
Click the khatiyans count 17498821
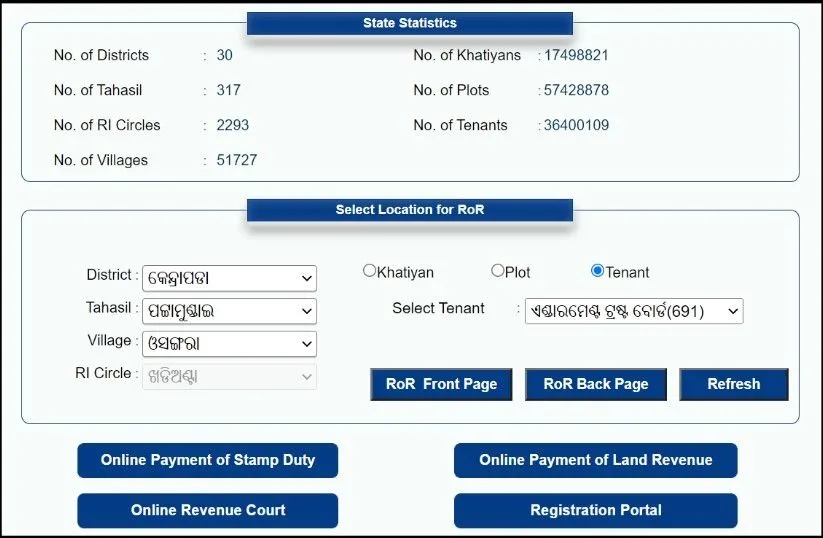[x=576, y=55]
